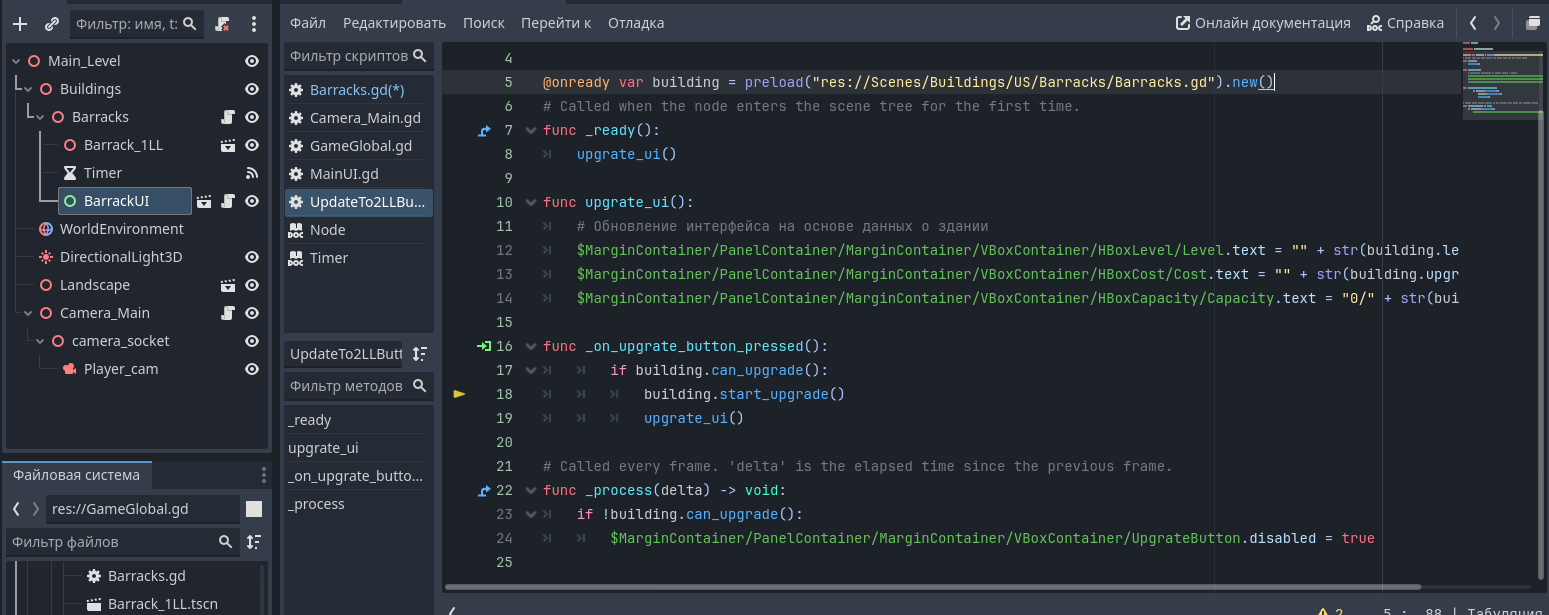The width and height of the screenshot is (1549, 615).
Task: Open the Редактировать menu
Action: coord(394,23)
